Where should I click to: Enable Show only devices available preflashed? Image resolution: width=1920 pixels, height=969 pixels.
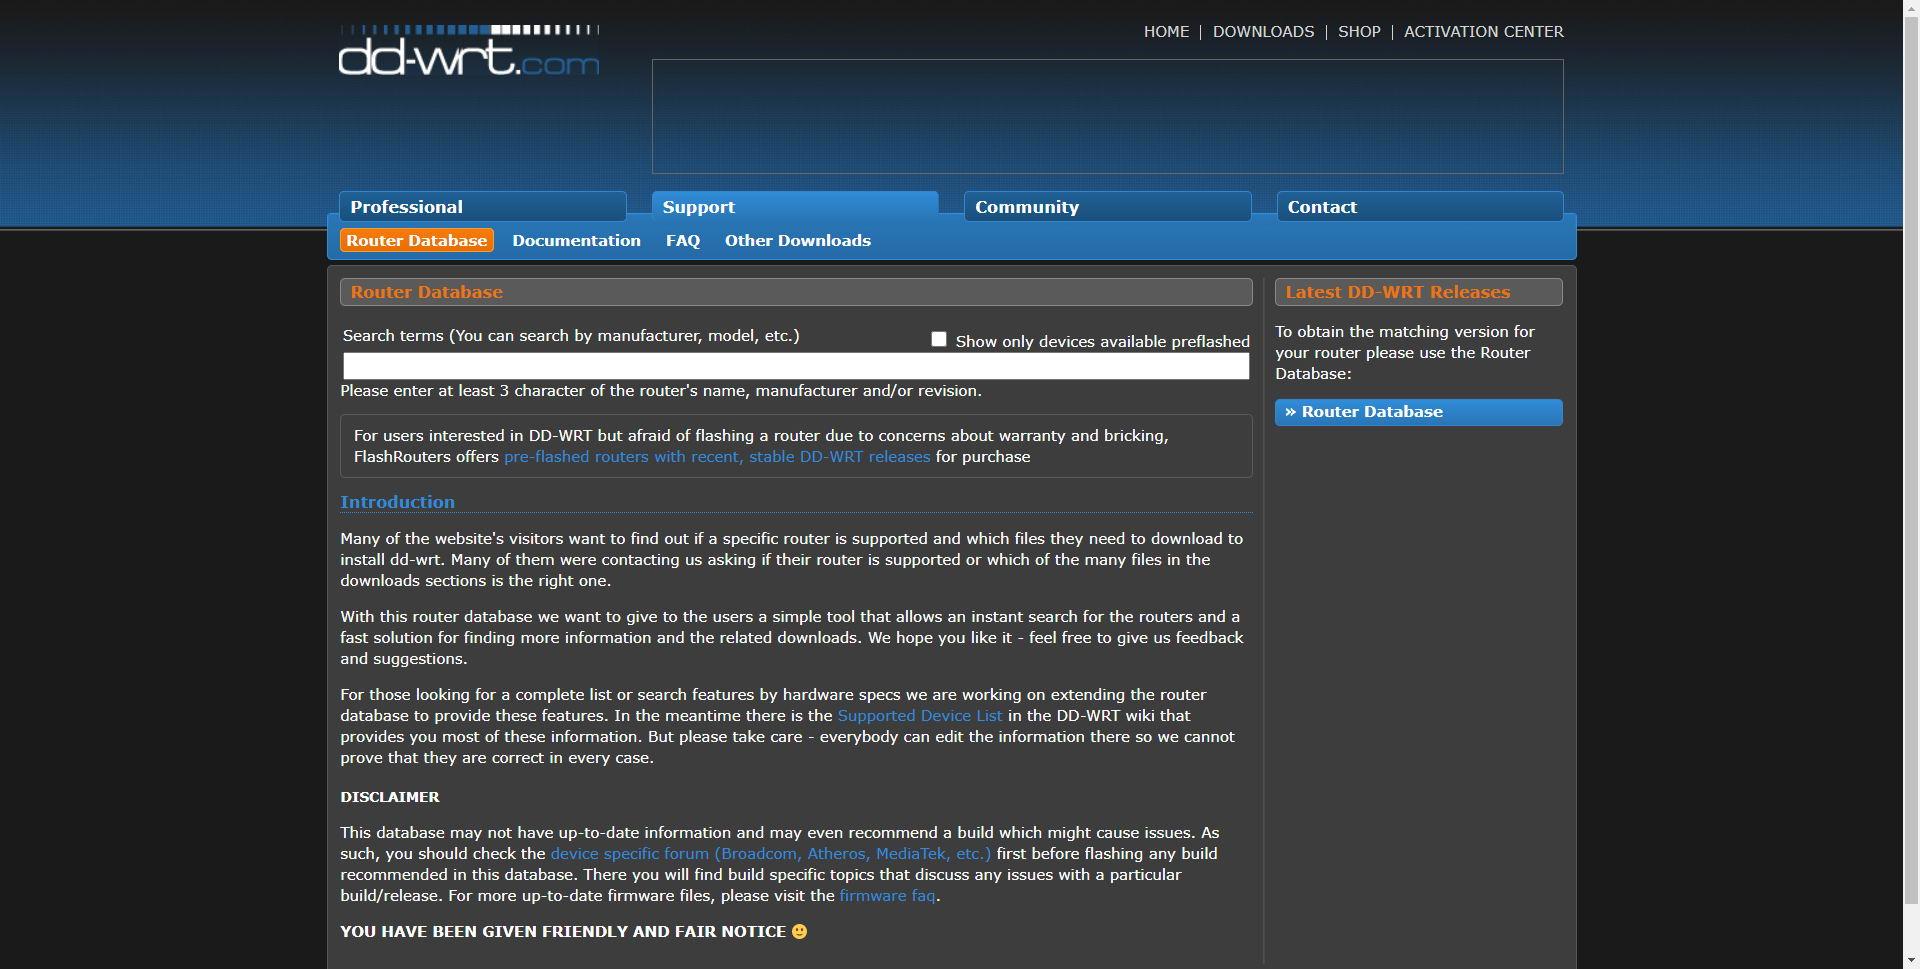[x=939, y=340]
